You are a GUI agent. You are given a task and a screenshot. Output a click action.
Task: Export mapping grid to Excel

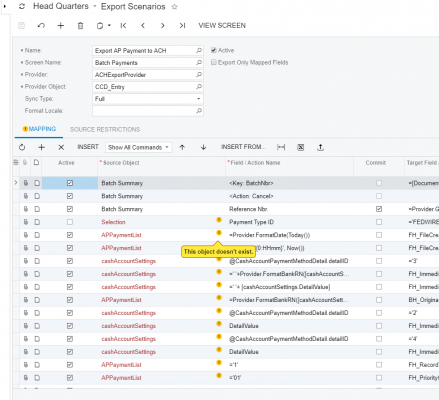pos(301,147)
